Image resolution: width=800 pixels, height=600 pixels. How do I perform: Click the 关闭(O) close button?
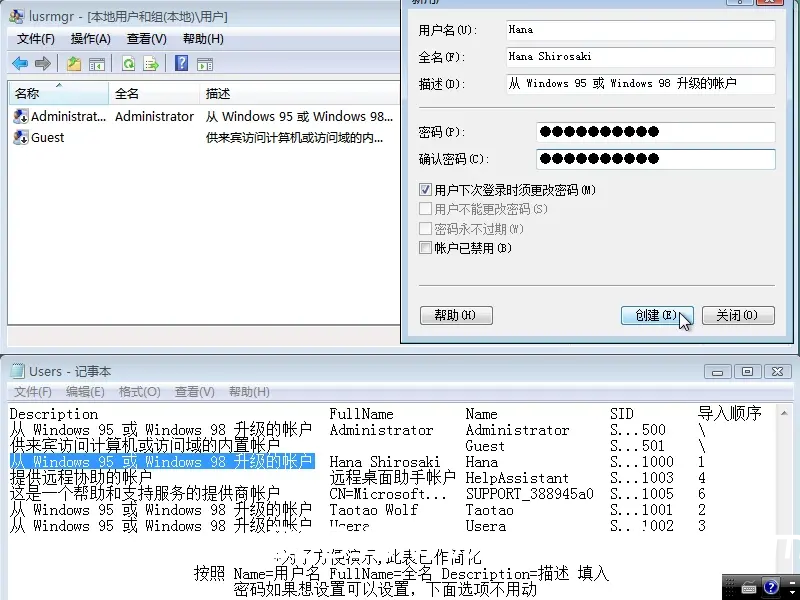pyautogui.click(x=738, y=315)
